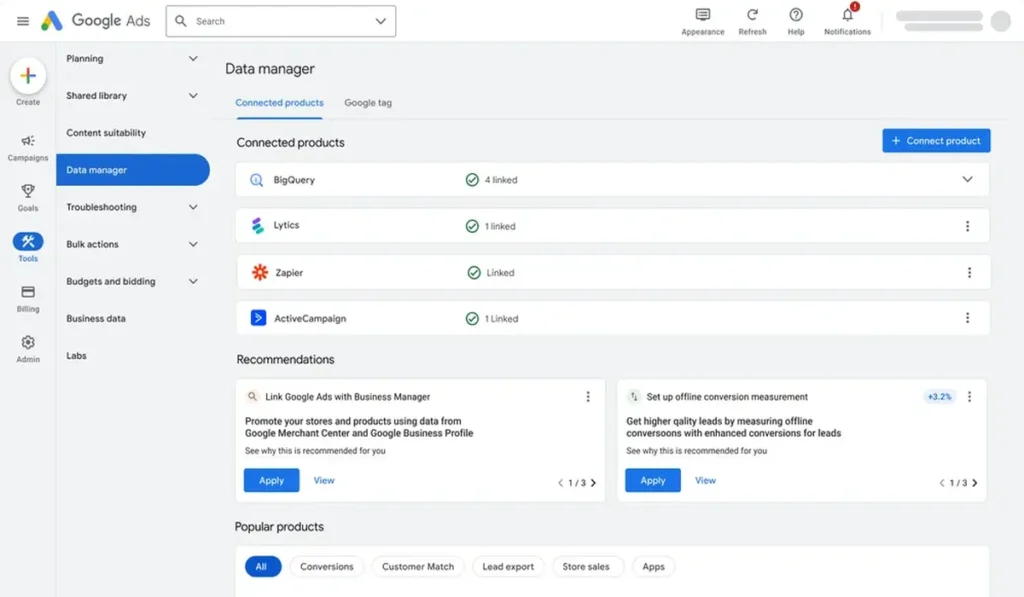Screen dimensions: 1024x597
Task: Select the Conversions filter chip
Action: (326, 566)
